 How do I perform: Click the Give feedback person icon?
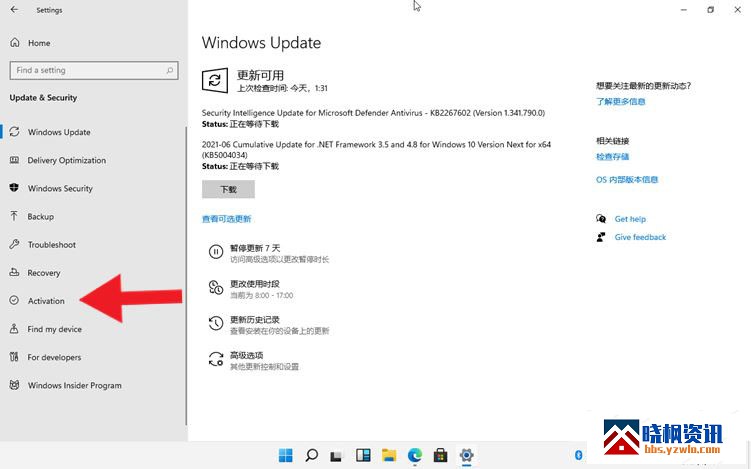601,237
